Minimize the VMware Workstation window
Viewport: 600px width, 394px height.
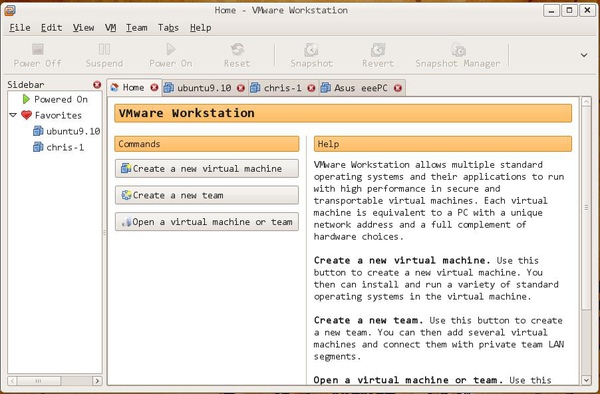point(551,10)
